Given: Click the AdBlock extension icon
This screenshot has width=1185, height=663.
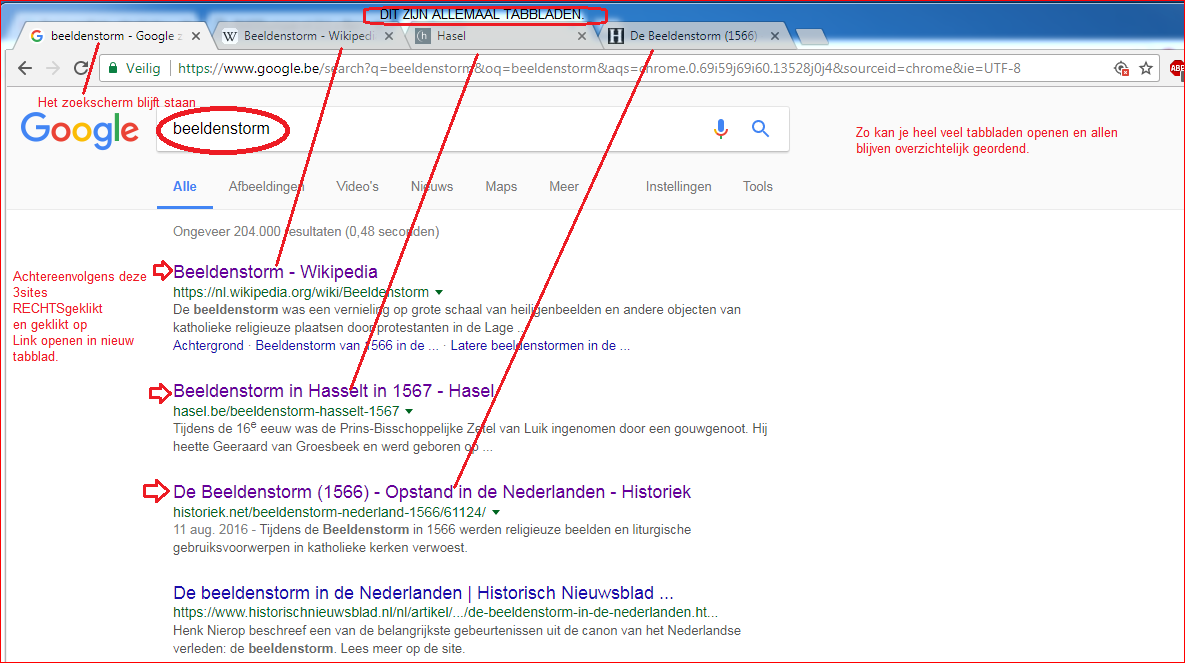Looking at the screenshot, I should point(1177,68).
